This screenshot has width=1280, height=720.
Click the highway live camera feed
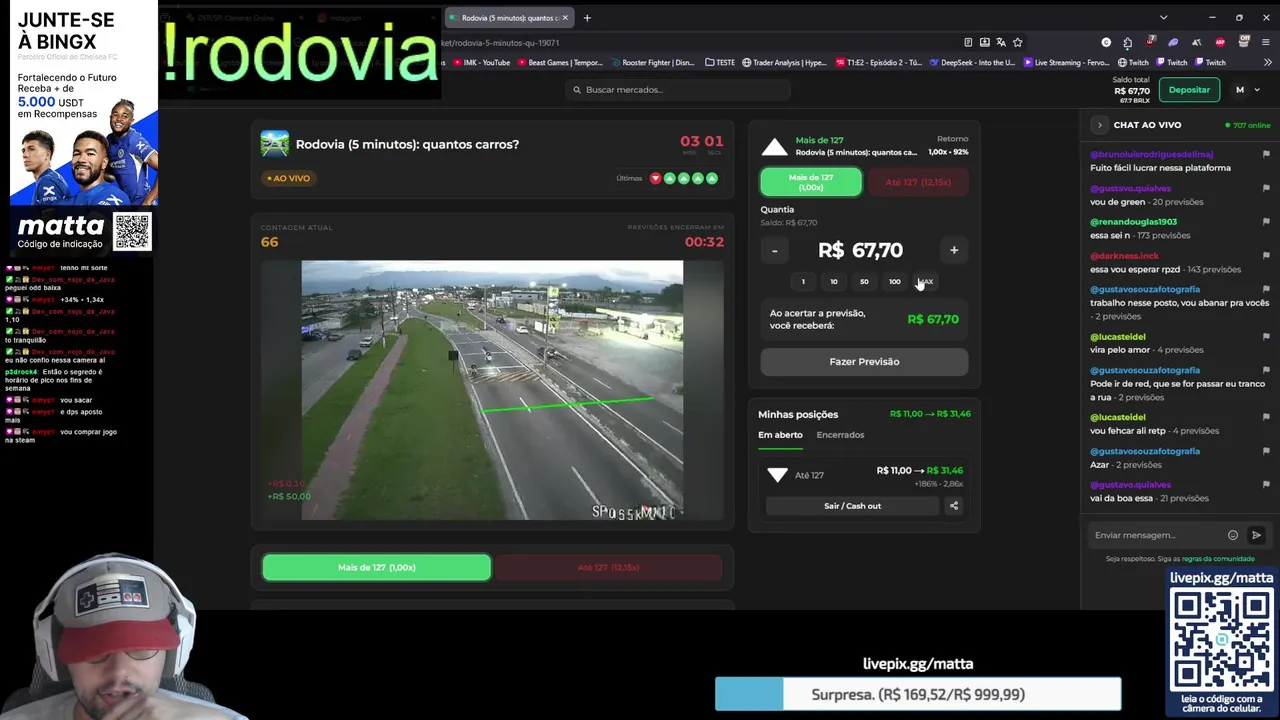[x=492, y=390]
